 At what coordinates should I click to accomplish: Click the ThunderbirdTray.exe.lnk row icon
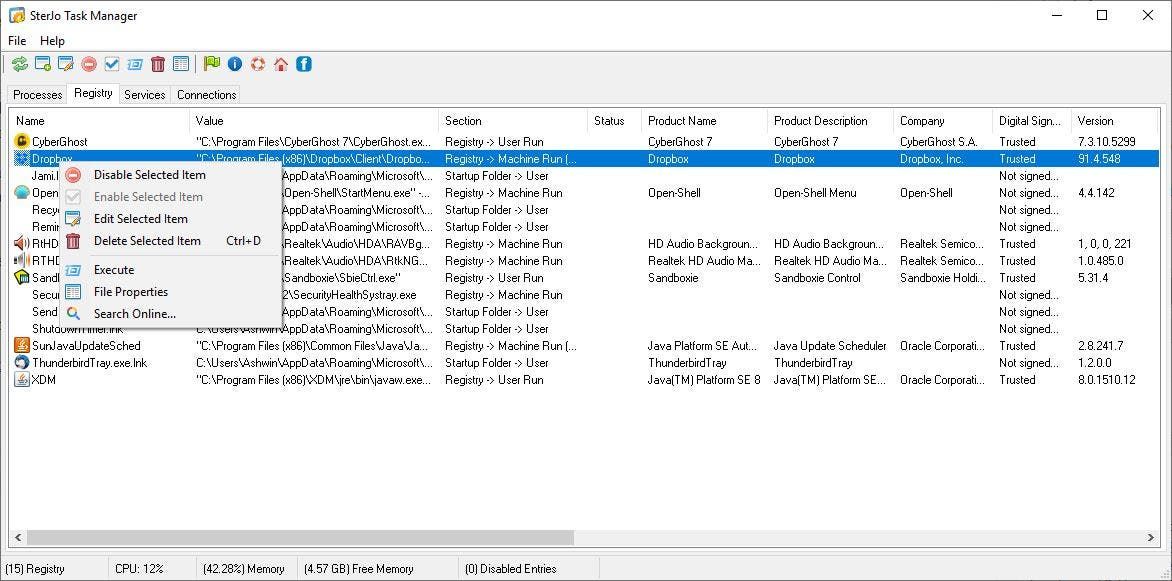(x=22, y=363)
